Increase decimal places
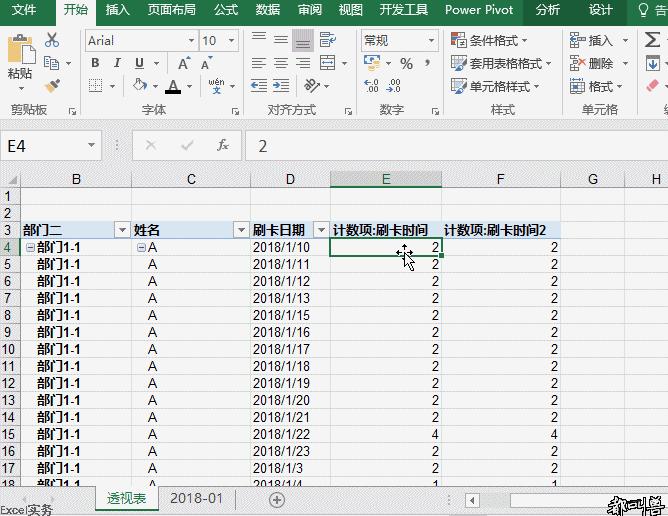Screen dimensions: 668x516 [x=371, y=86]
